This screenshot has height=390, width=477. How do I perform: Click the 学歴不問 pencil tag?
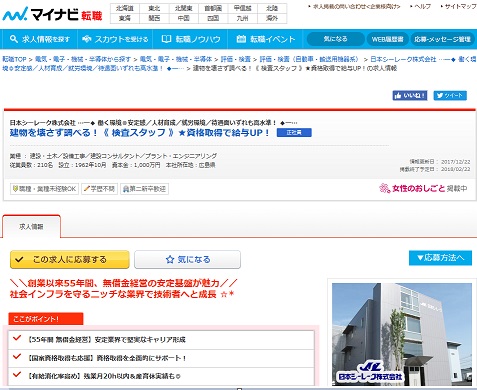[99, 189]
